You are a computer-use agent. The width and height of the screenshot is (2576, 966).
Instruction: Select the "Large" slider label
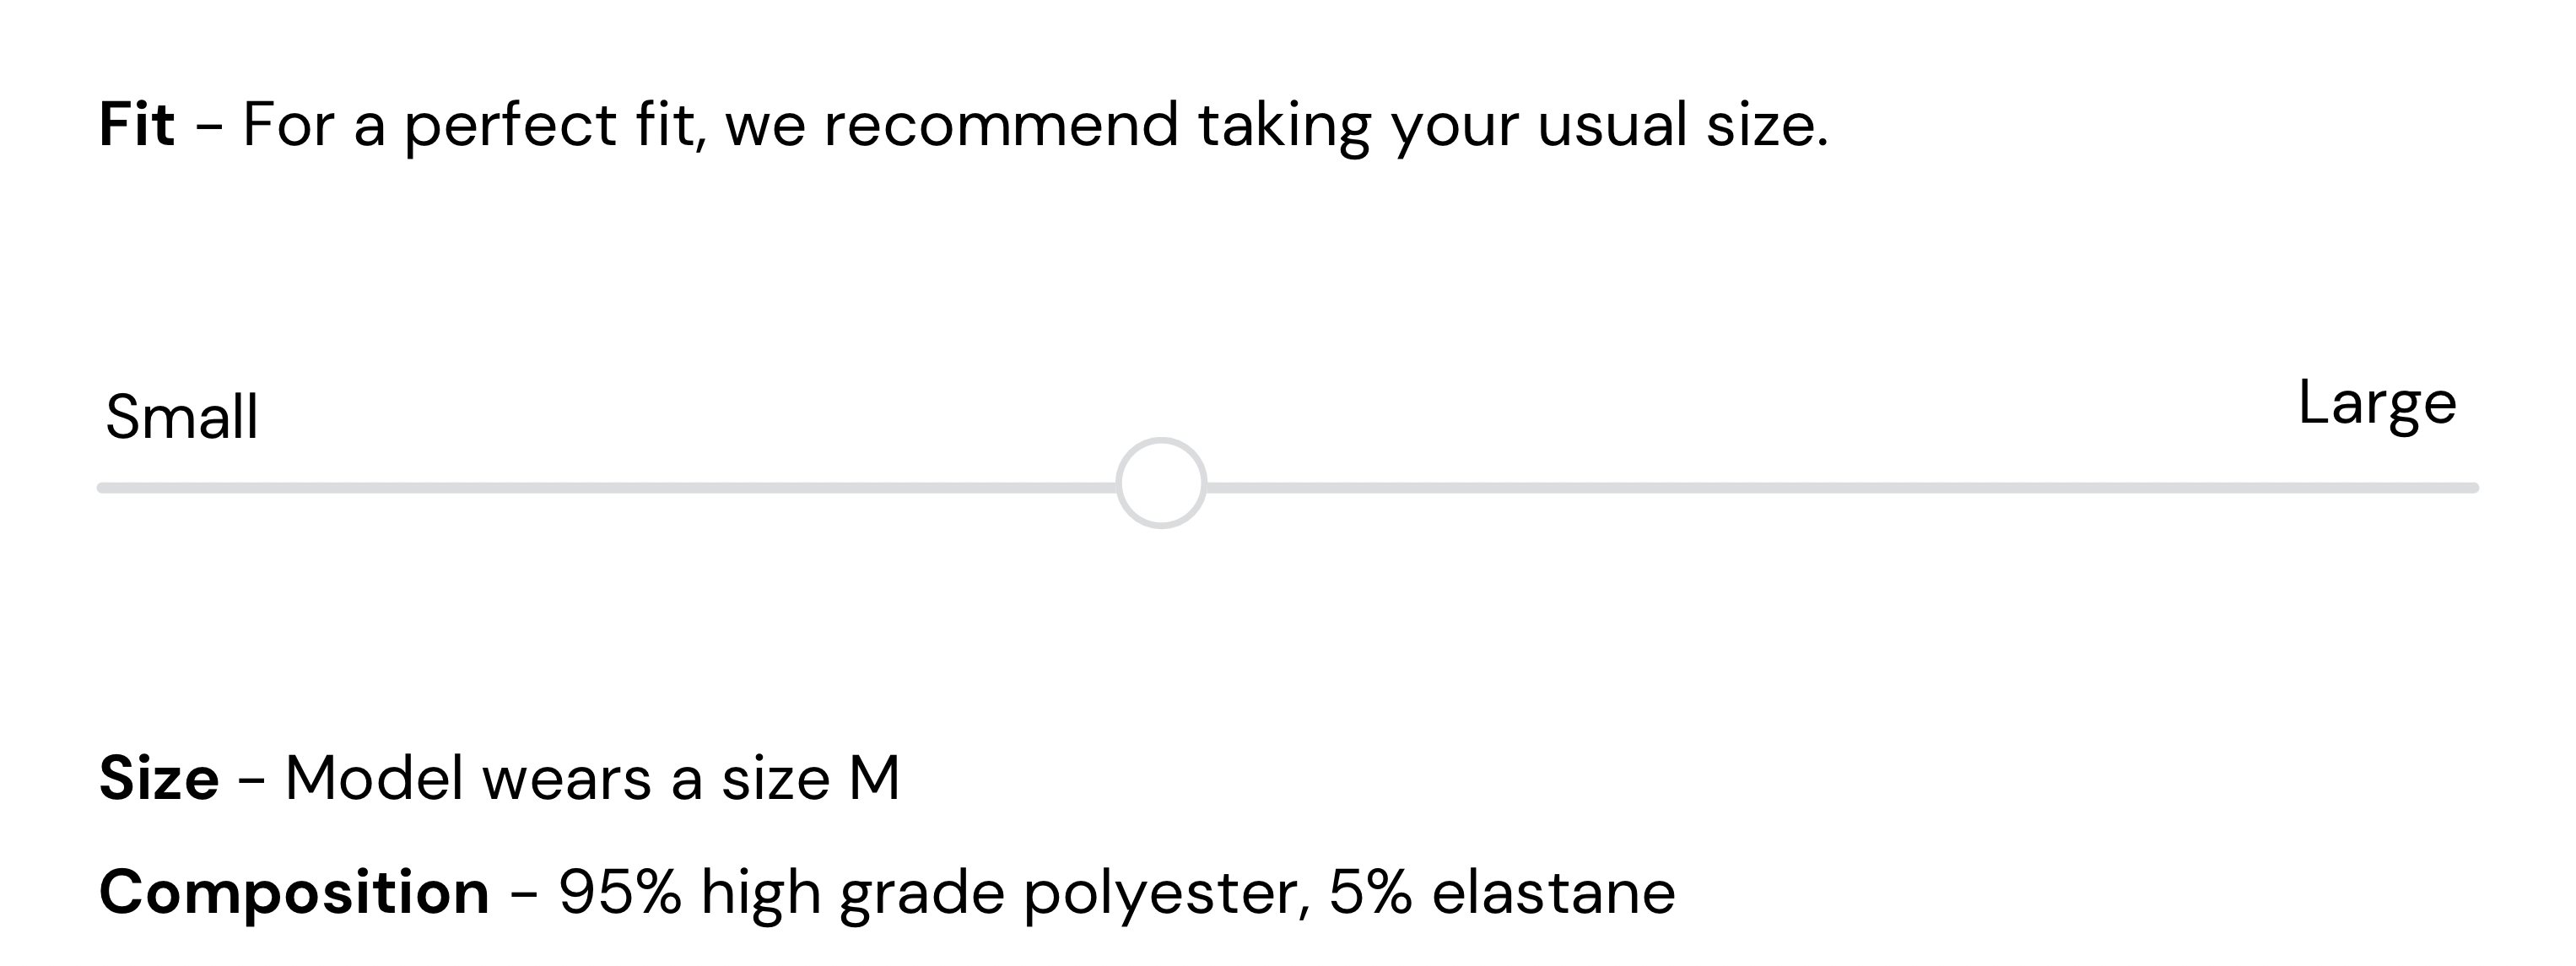2377,403
